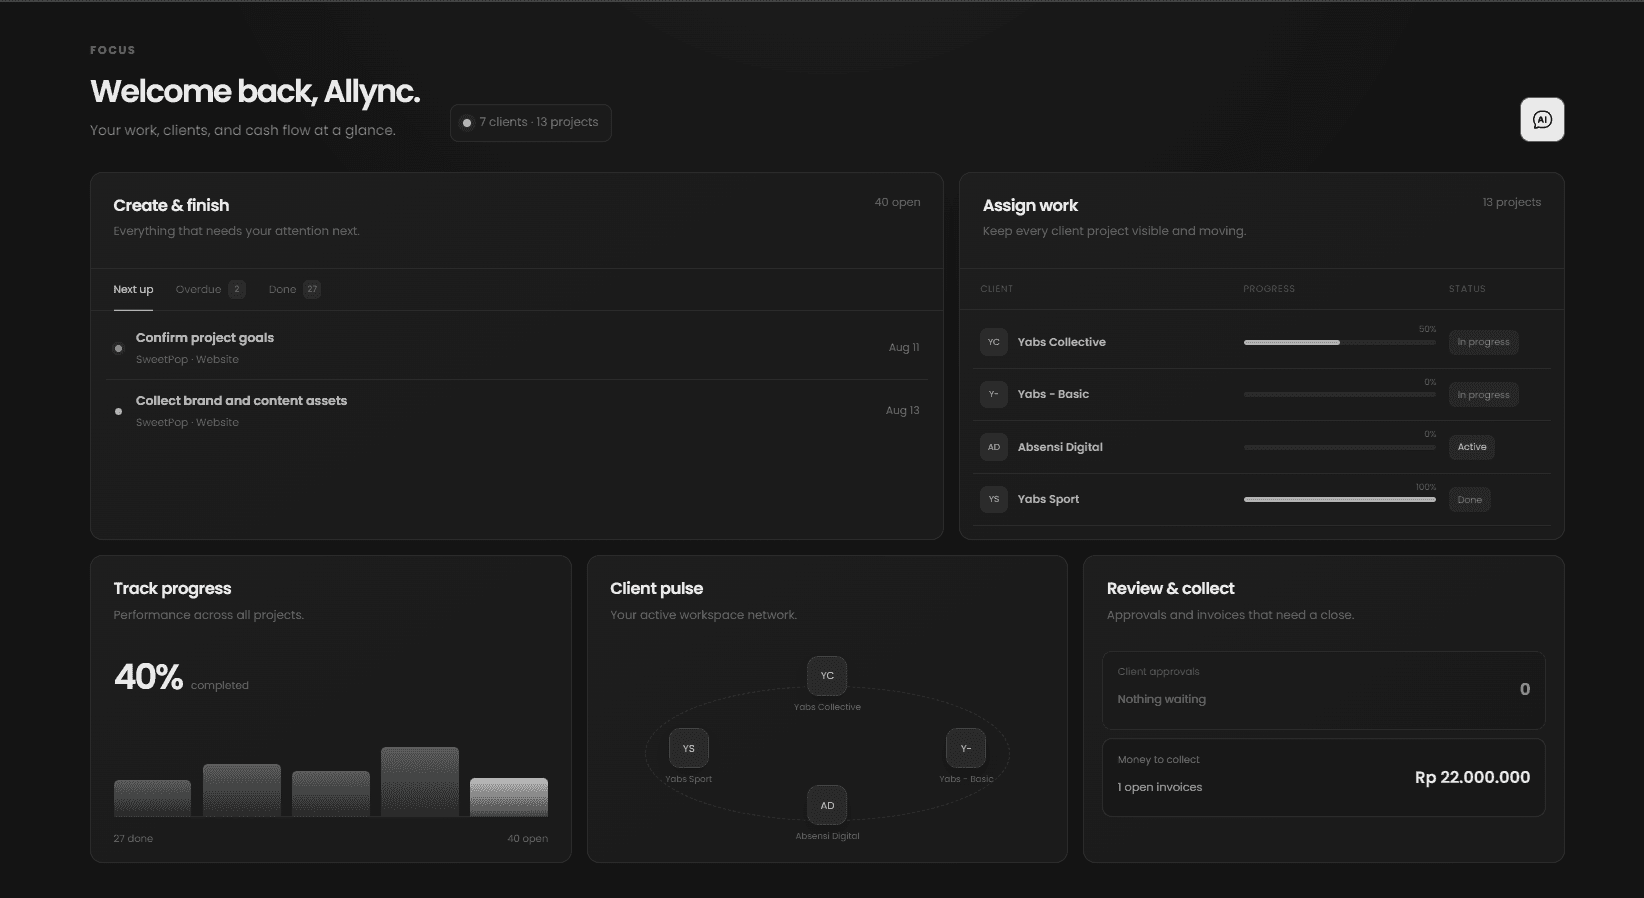Click the 1 open invoices text

point(1160,787)
